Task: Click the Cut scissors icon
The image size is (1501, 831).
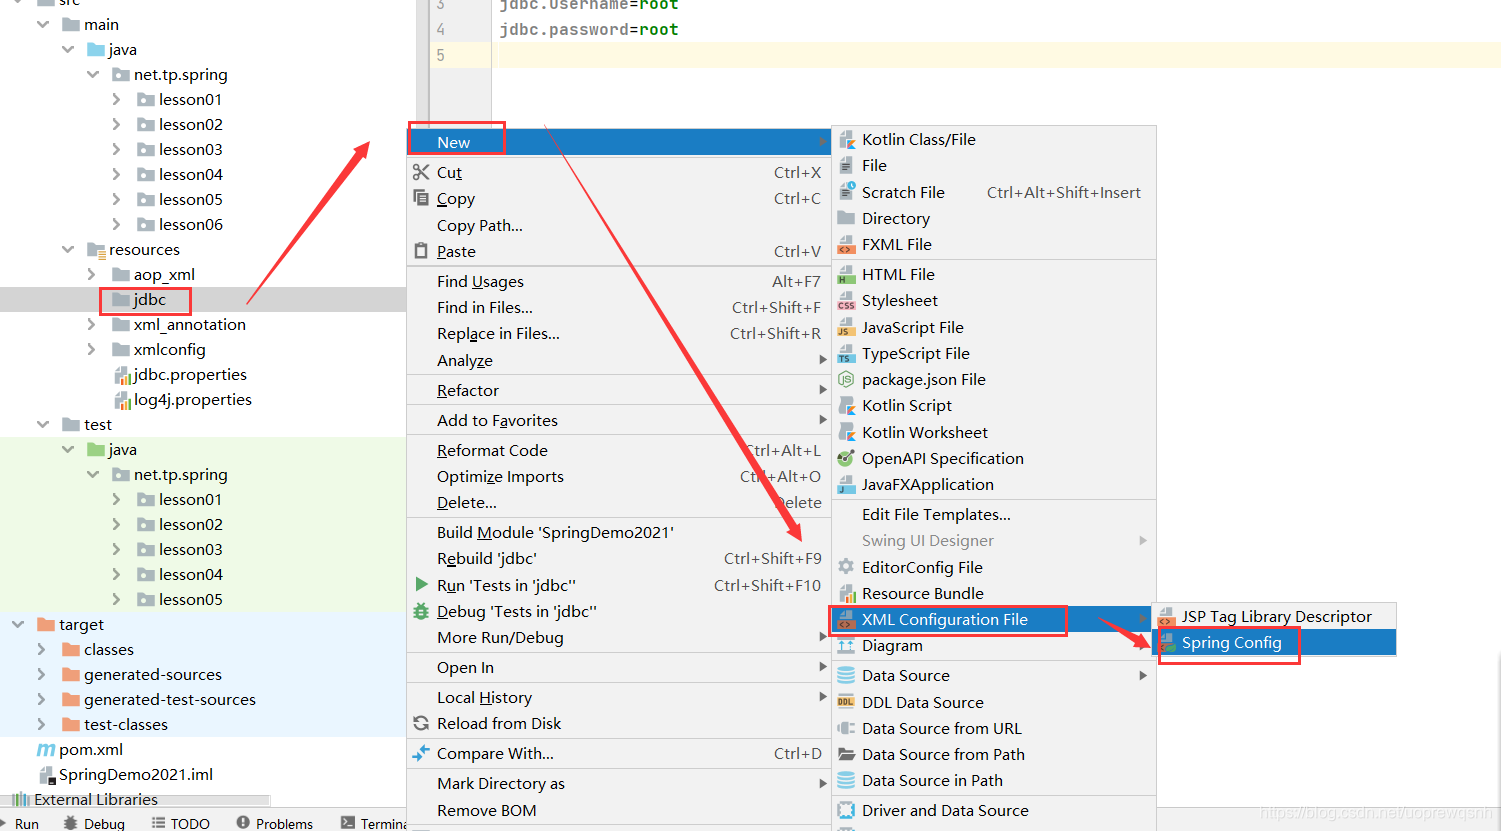Action: pos(421,173)
